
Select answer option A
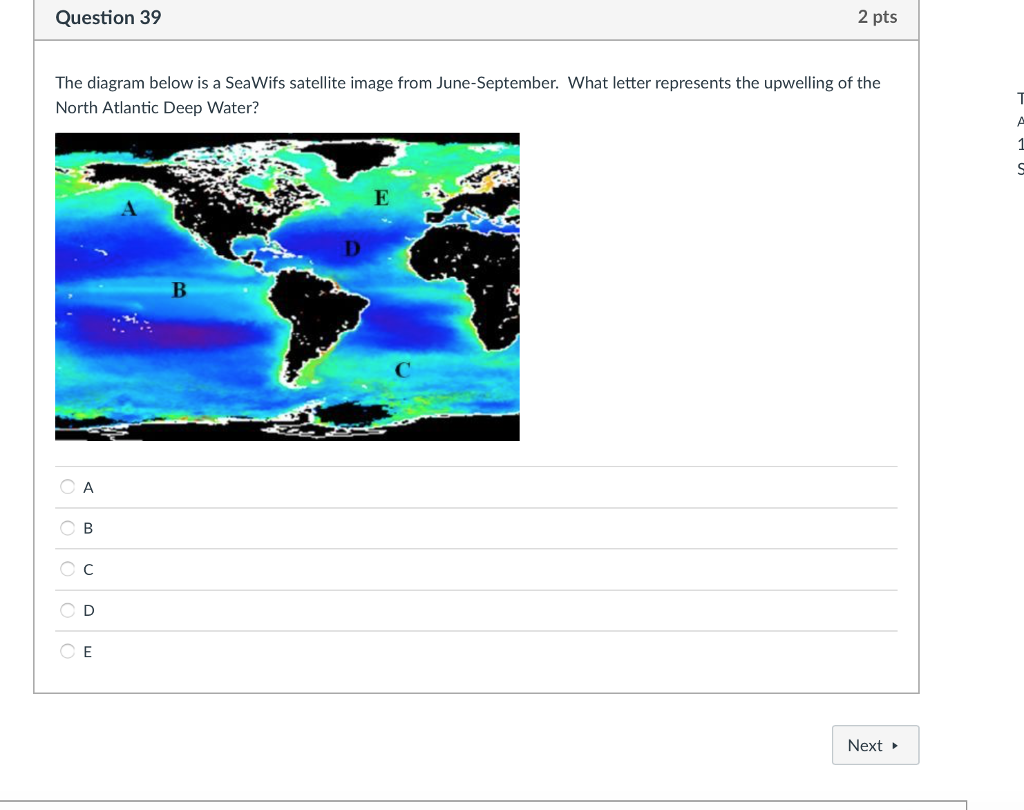pyautogui.click(x=67, y=487)
